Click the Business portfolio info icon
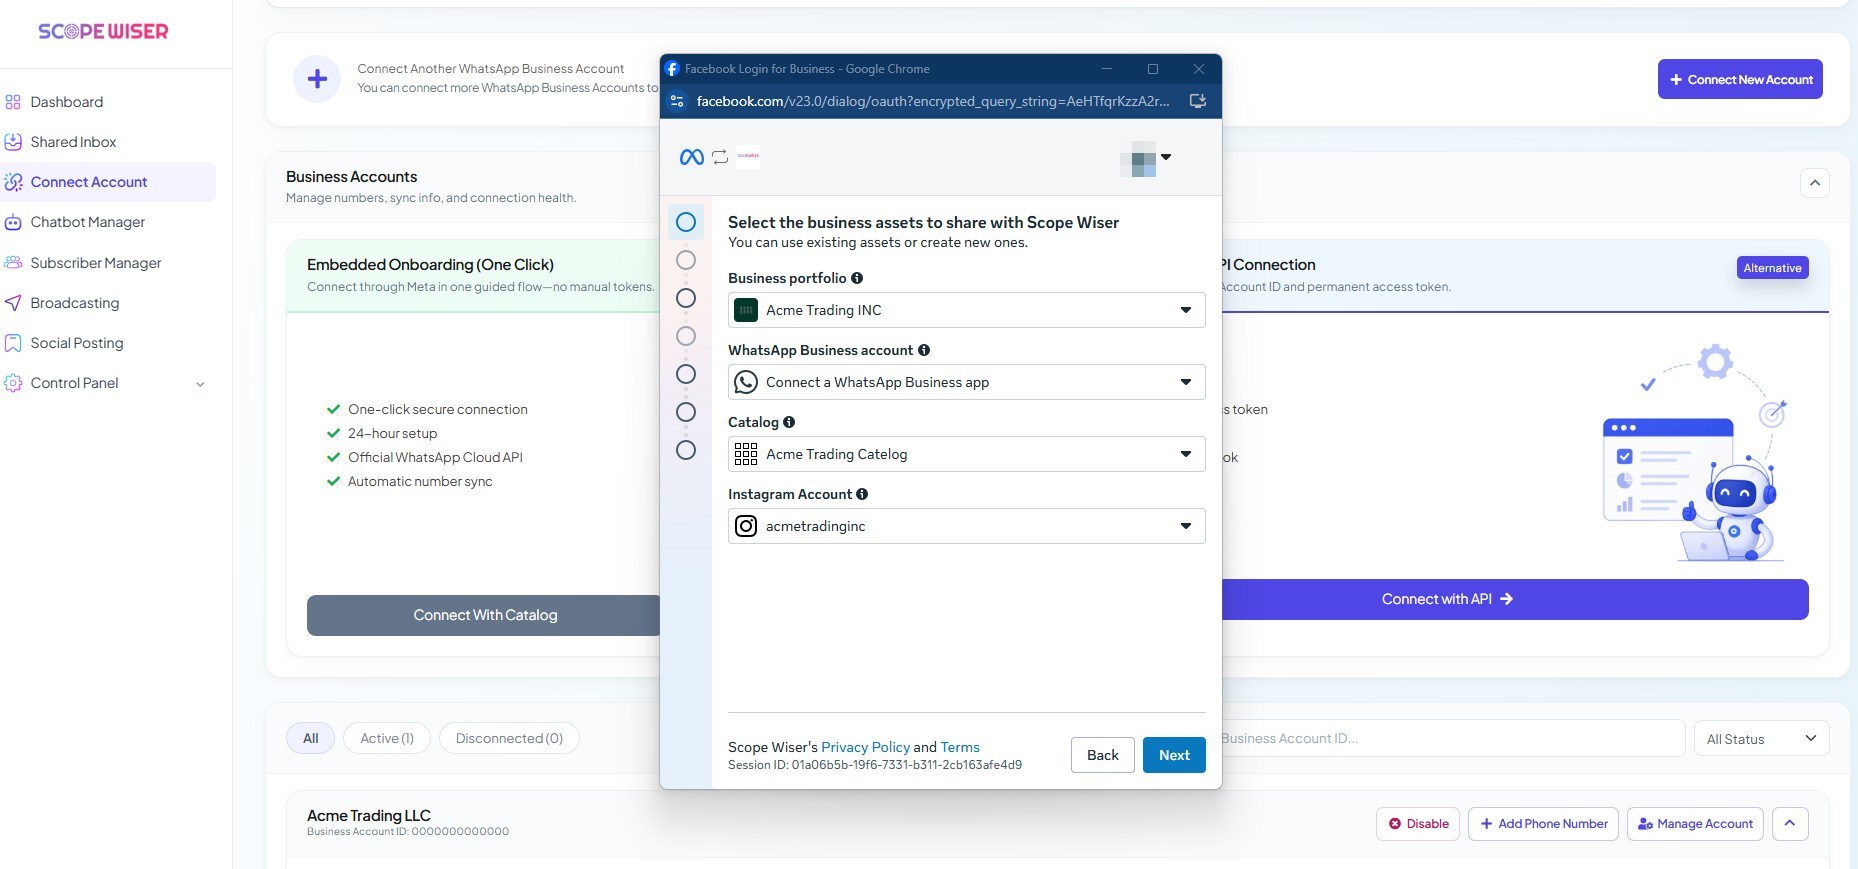 (x=857, y=278)
